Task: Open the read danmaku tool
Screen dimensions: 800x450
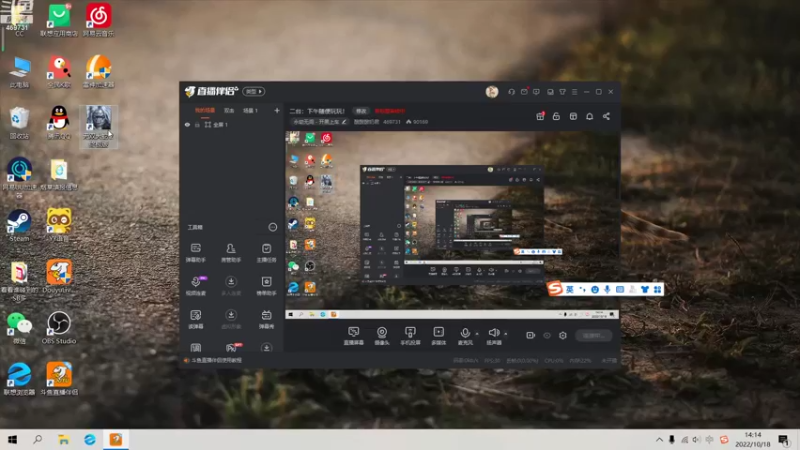Action: coord(195,319)
